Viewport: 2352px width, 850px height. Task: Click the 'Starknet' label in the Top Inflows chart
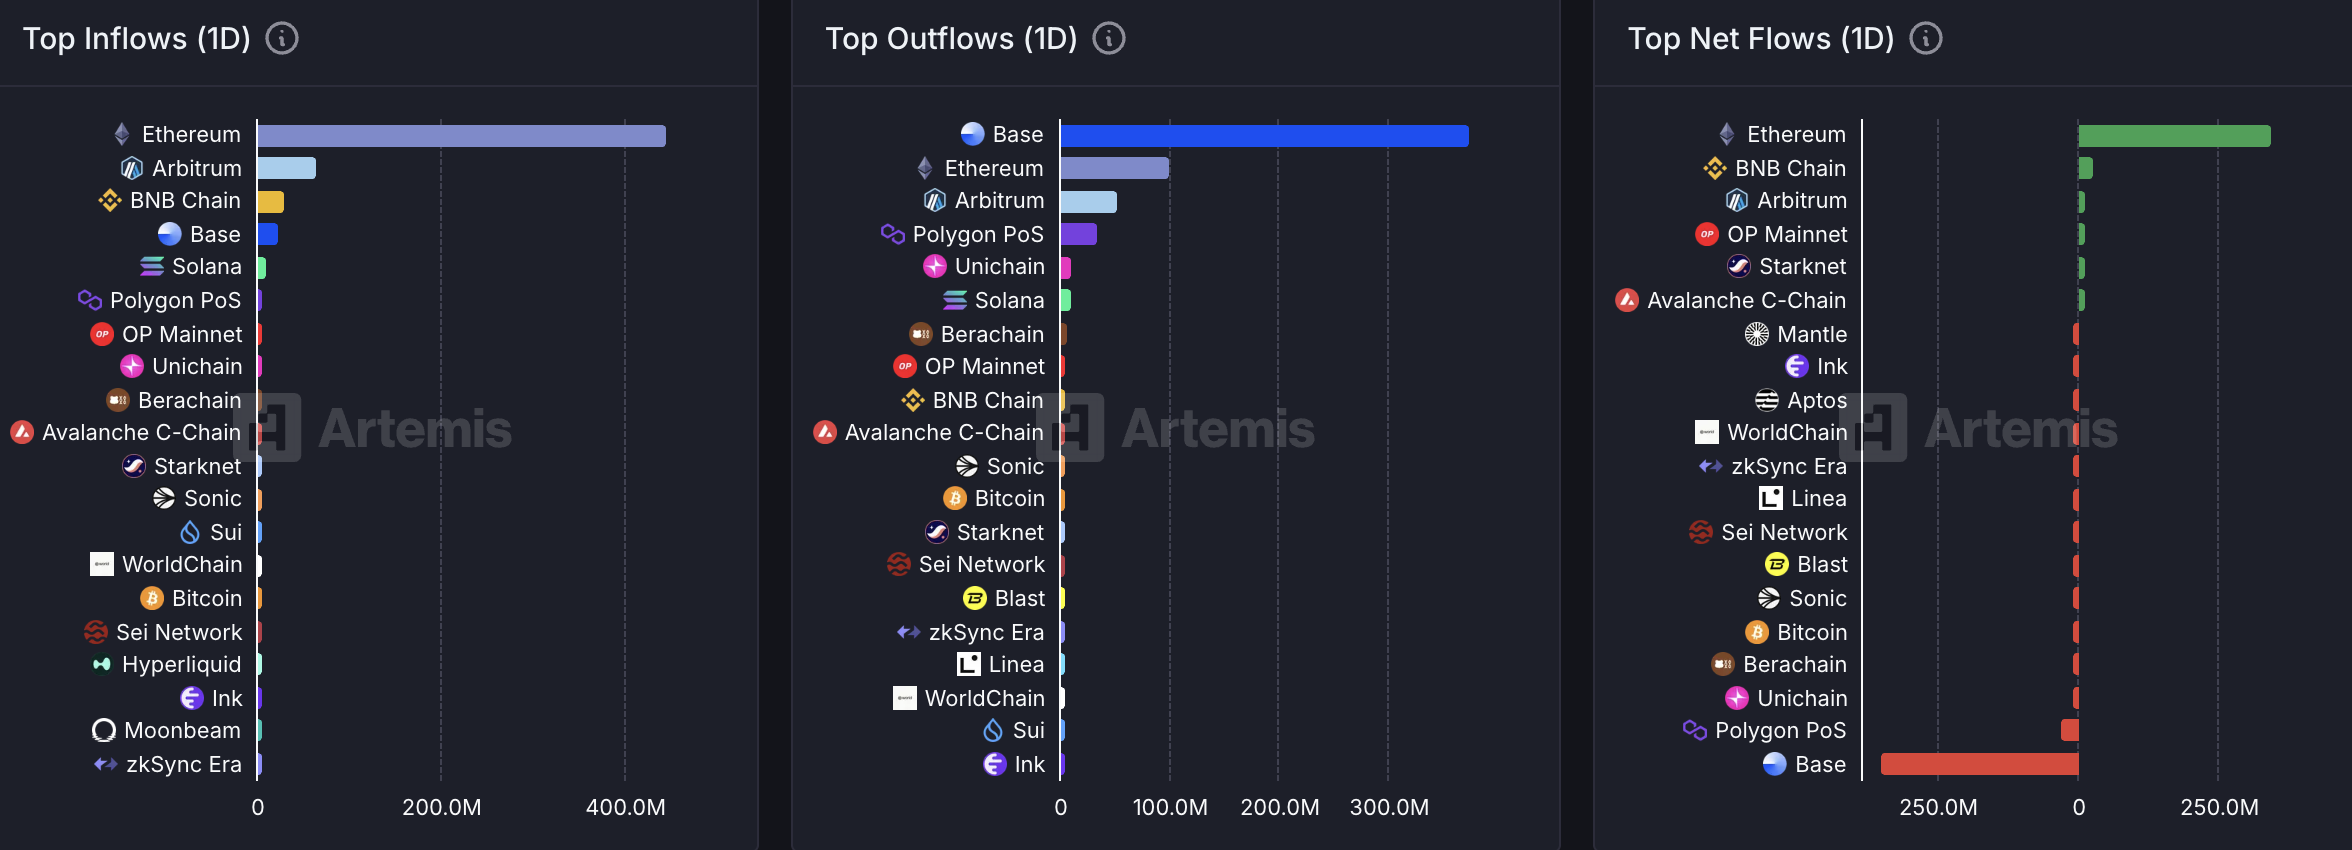(x=198, y=466)
